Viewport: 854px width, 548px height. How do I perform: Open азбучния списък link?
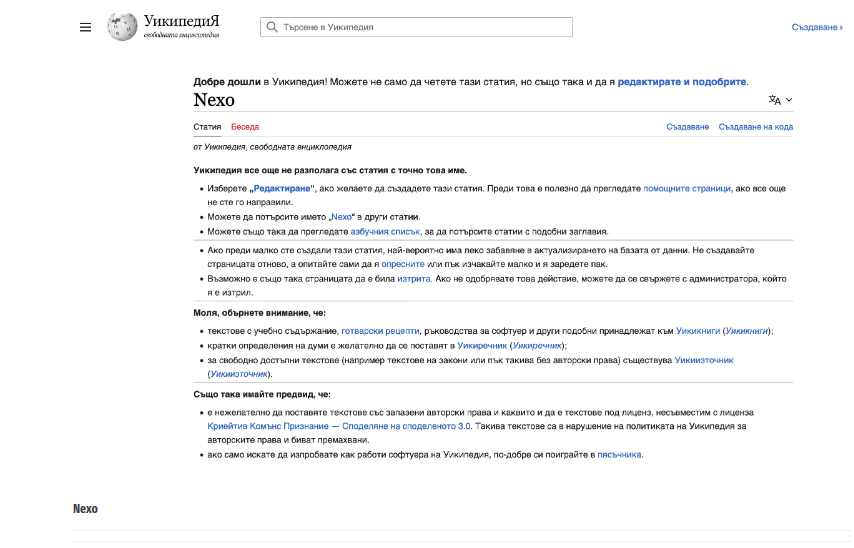point(385,232)
